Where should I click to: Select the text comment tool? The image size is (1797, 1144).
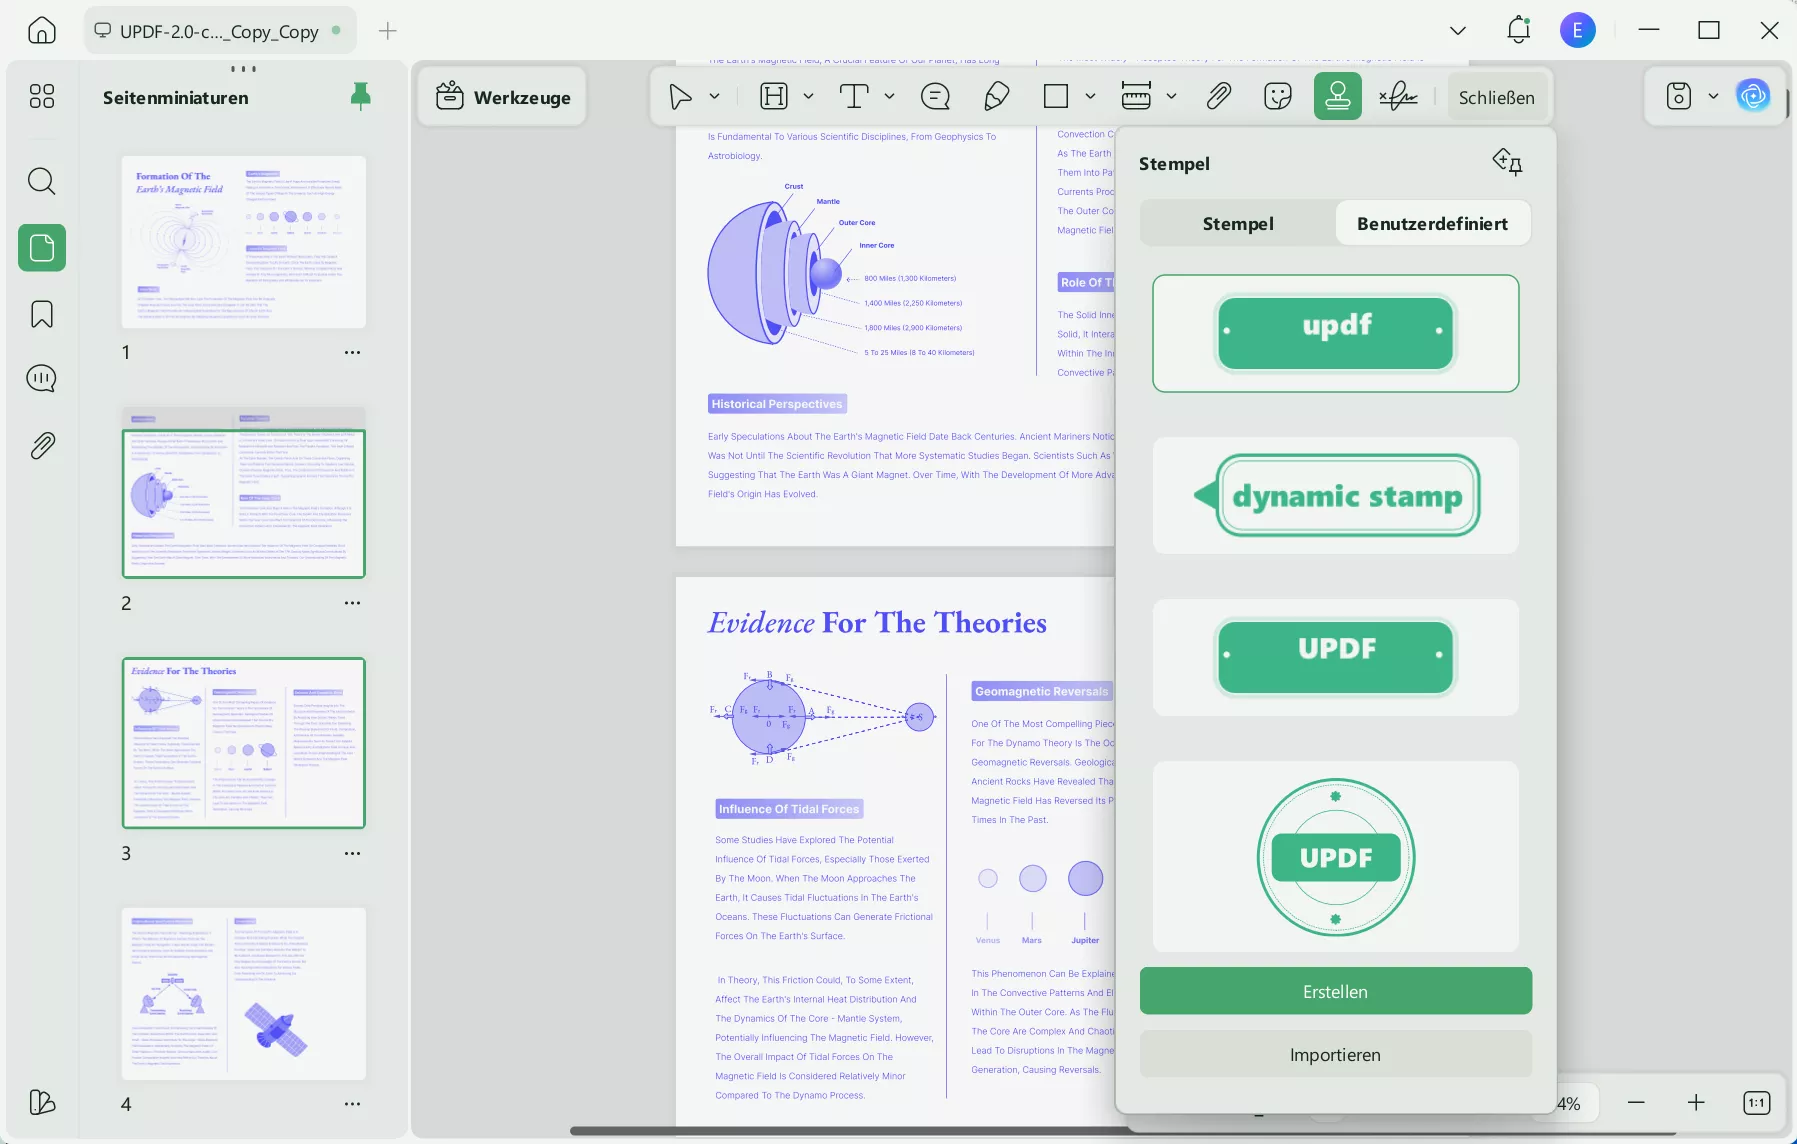[854, 96]
